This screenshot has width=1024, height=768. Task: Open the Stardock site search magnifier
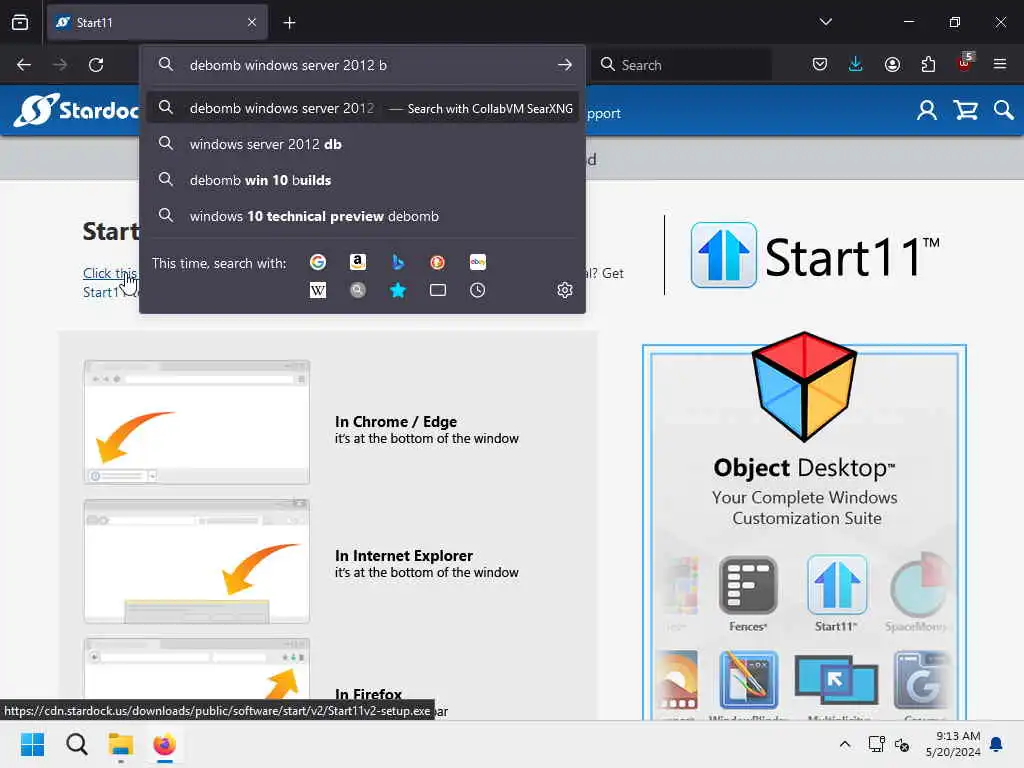1004,110
